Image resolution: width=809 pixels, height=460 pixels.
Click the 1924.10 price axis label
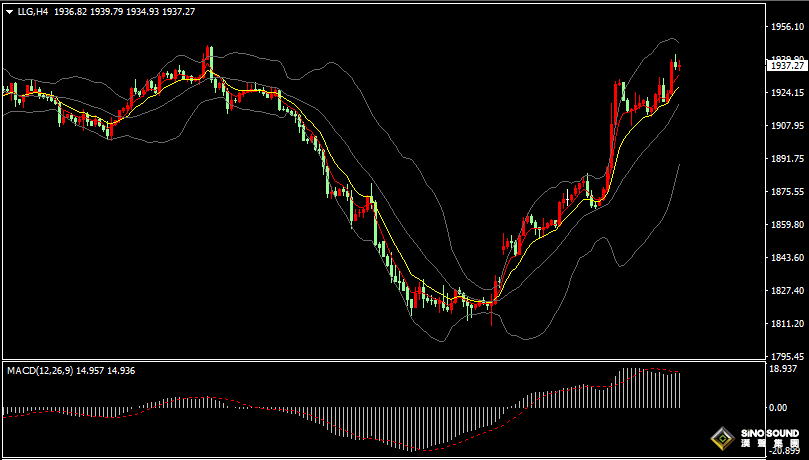[788, 93]
